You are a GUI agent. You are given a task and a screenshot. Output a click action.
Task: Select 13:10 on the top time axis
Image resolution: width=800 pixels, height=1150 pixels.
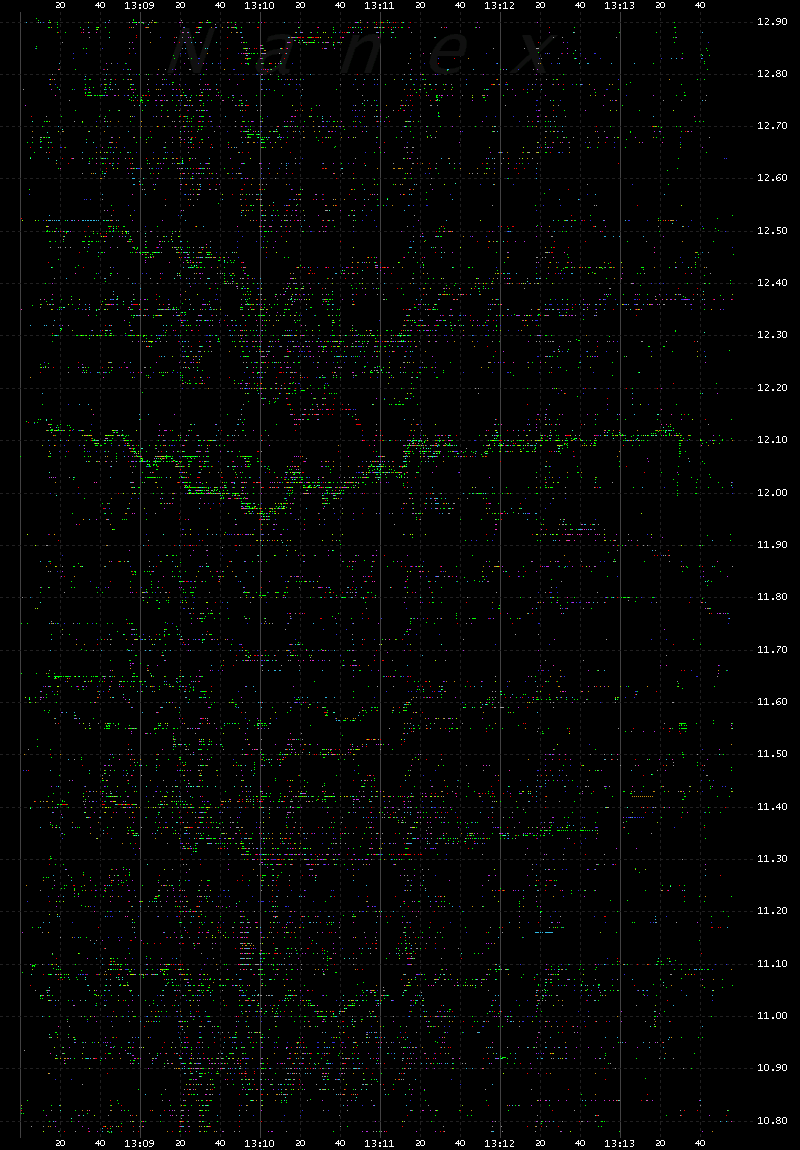260,5
